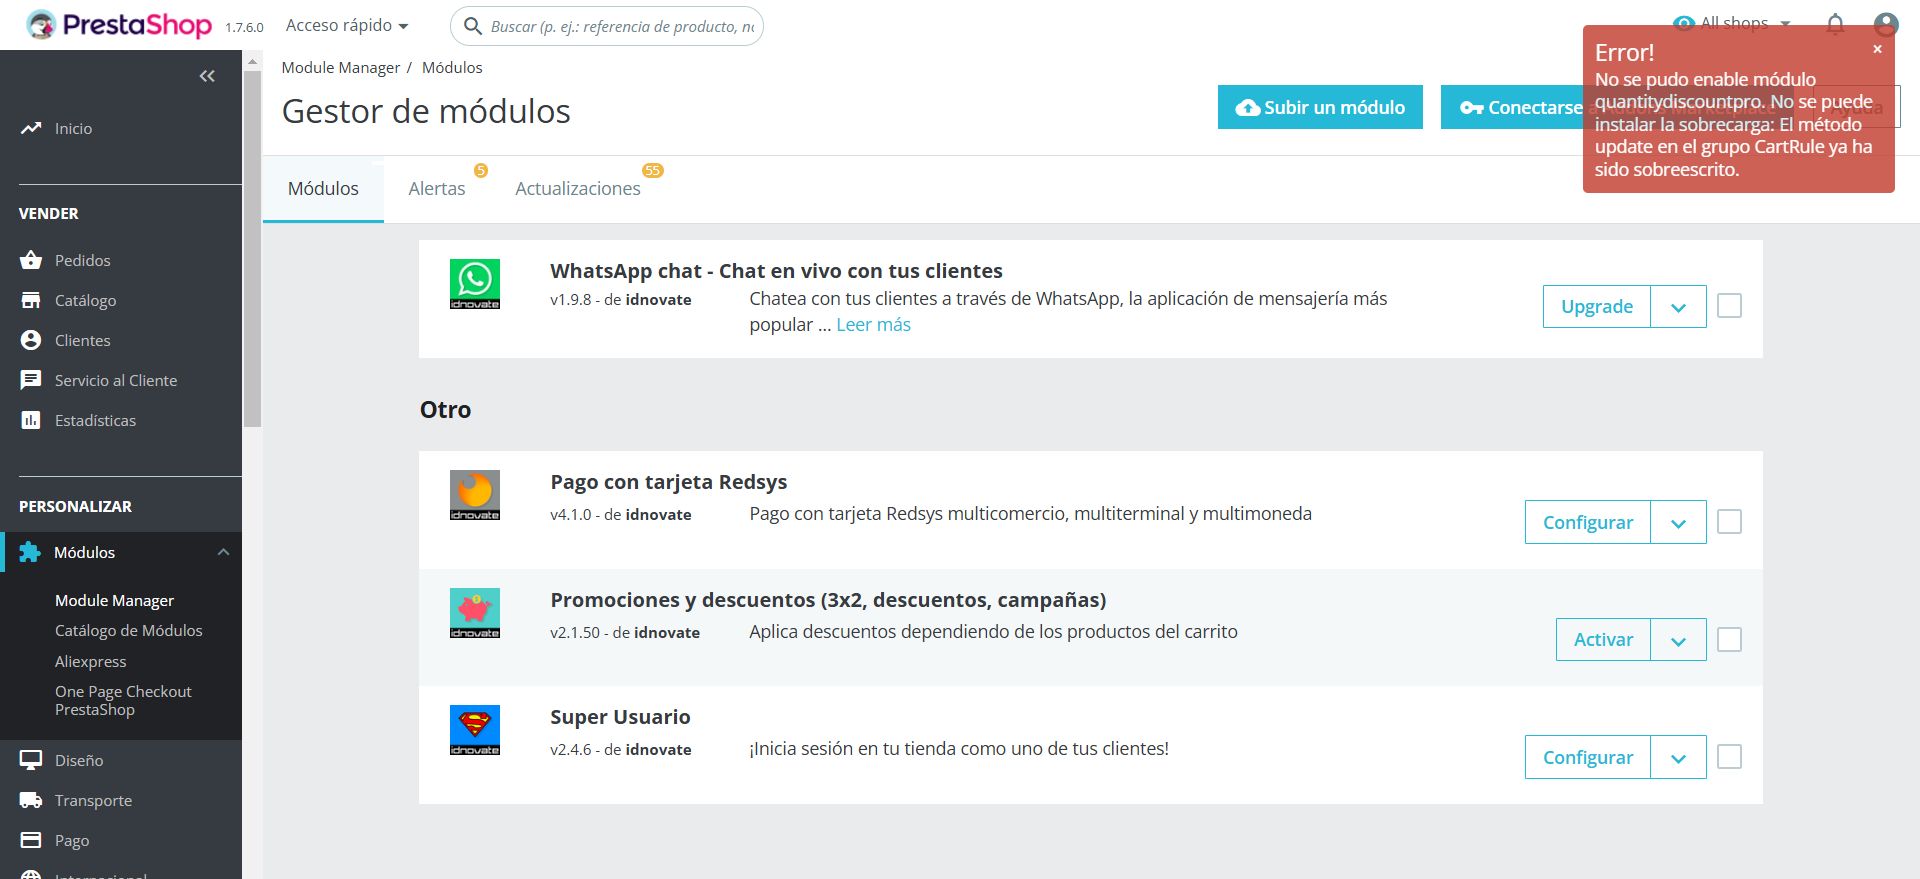The width and height of the screenshot is (1920, 879).
Task: Switch to the Alertas tab
Action: [x=437, y=188]
